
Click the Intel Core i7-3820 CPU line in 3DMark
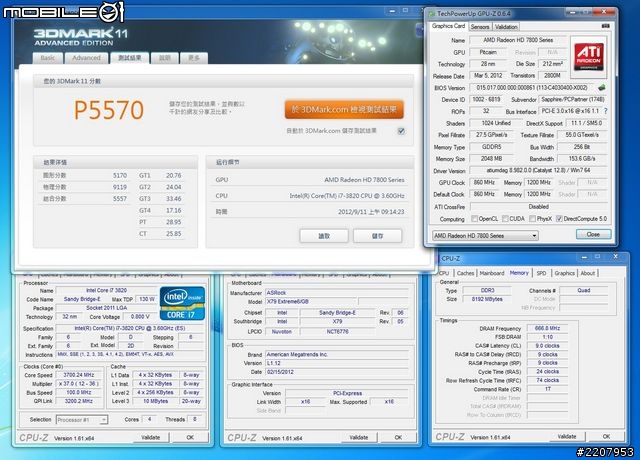347,196
